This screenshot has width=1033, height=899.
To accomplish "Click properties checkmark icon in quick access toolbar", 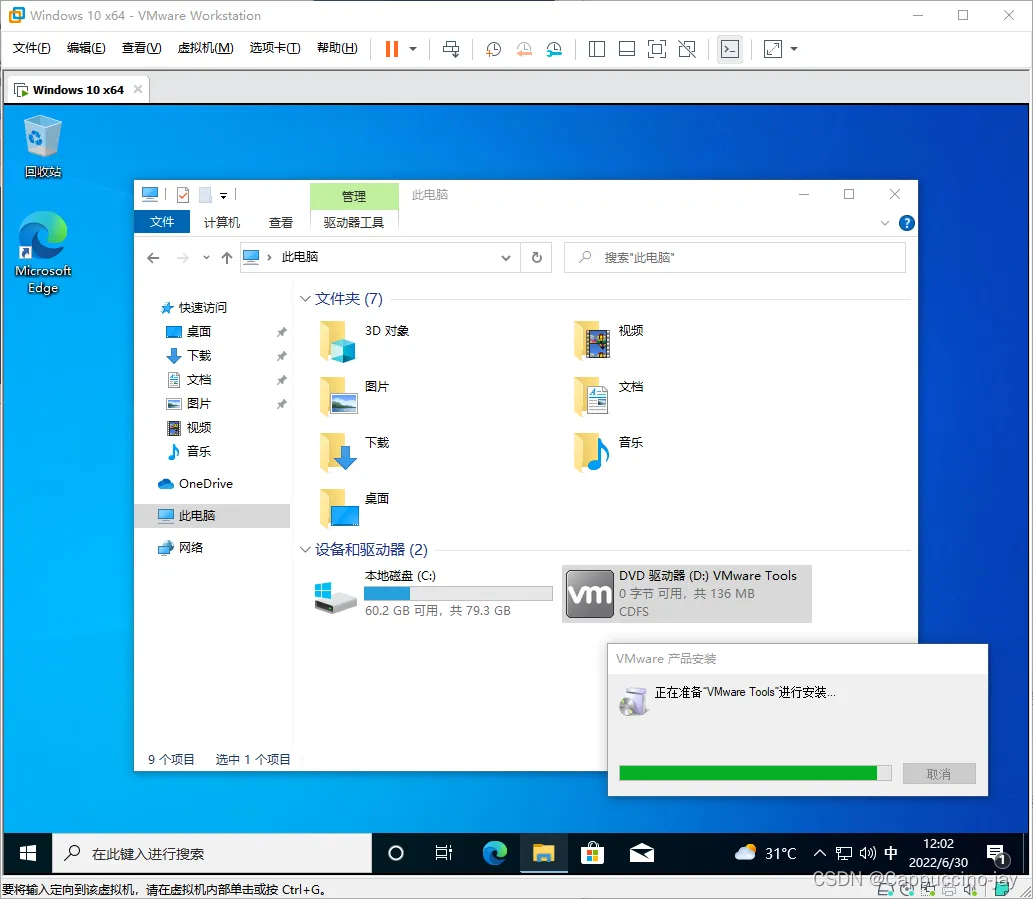I will (x=183, y=195).
